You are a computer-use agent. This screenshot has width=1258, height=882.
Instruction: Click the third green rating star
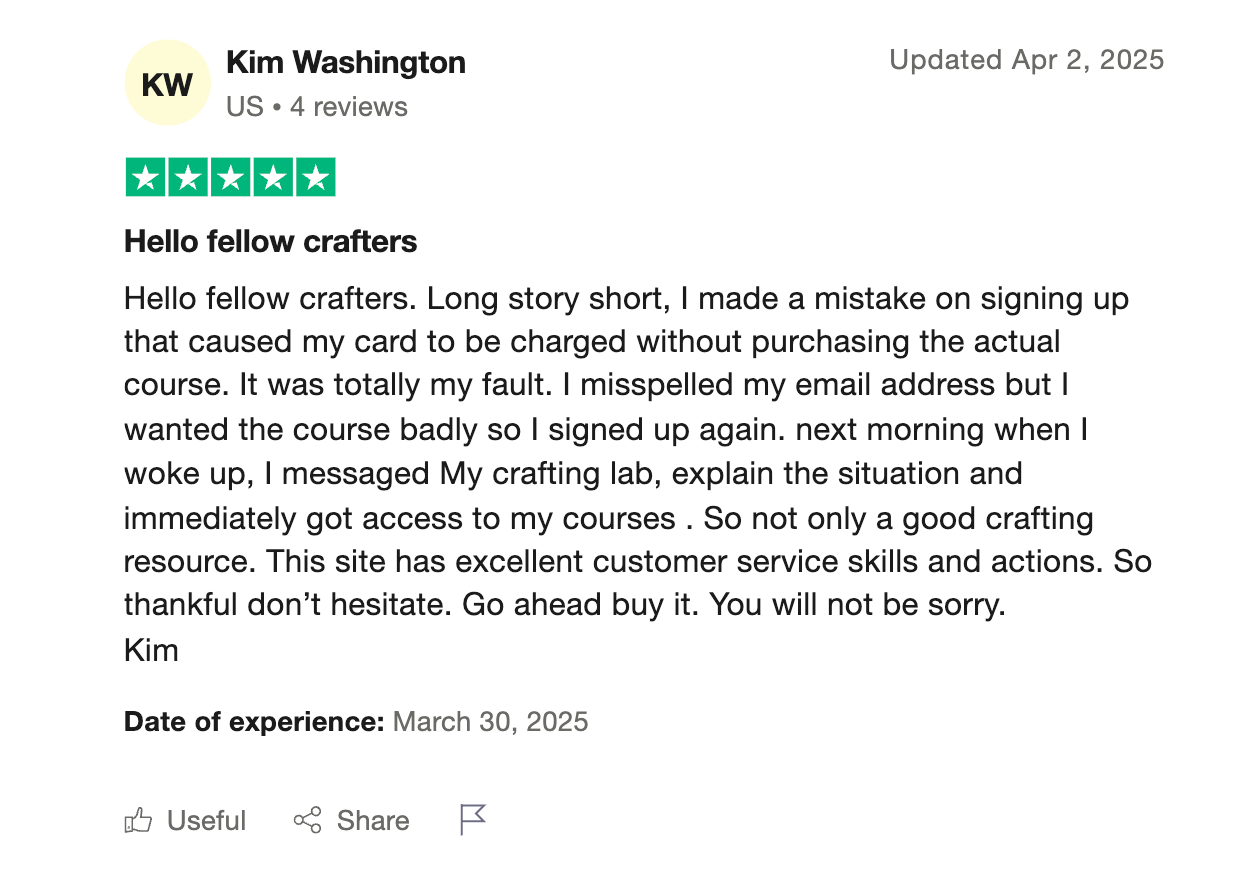(x=230, y=178)
